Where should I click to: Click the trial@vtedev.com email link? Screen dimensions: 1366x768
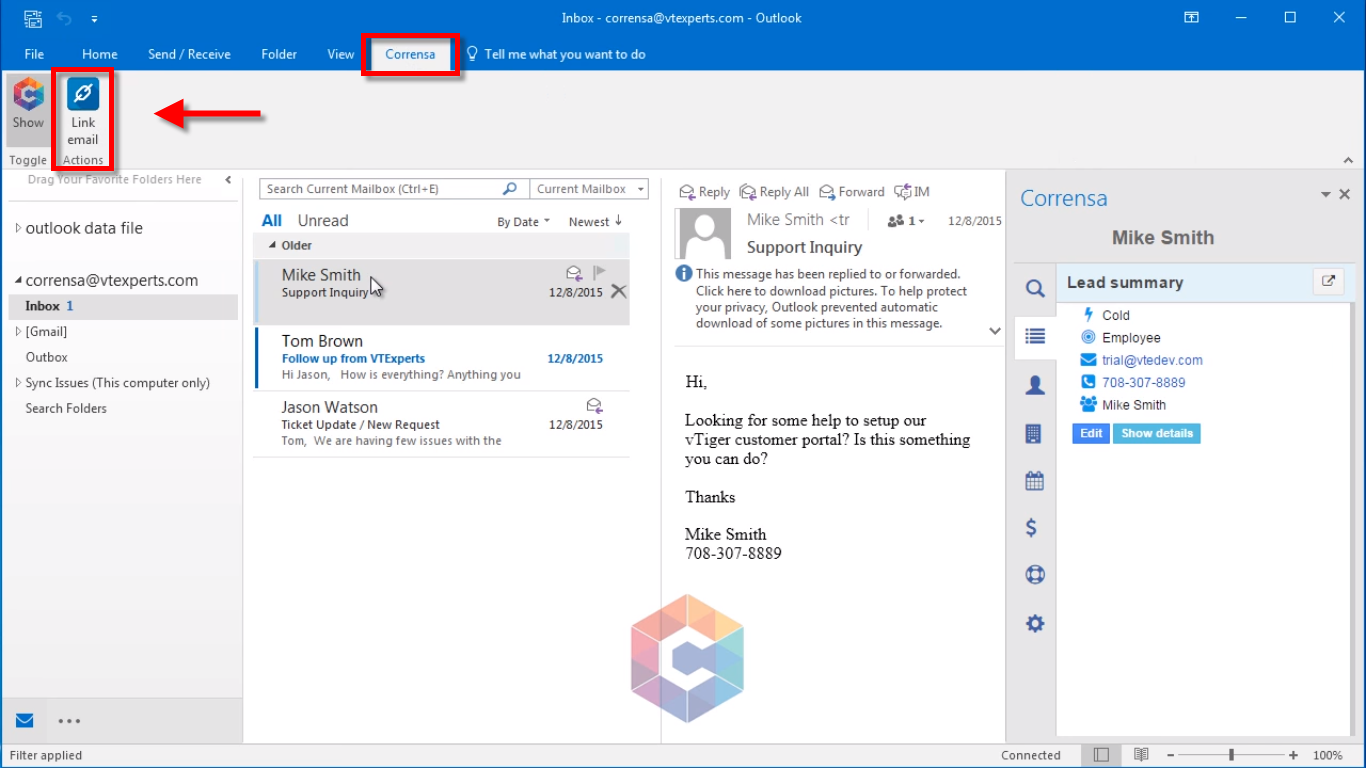(1152, 360)
